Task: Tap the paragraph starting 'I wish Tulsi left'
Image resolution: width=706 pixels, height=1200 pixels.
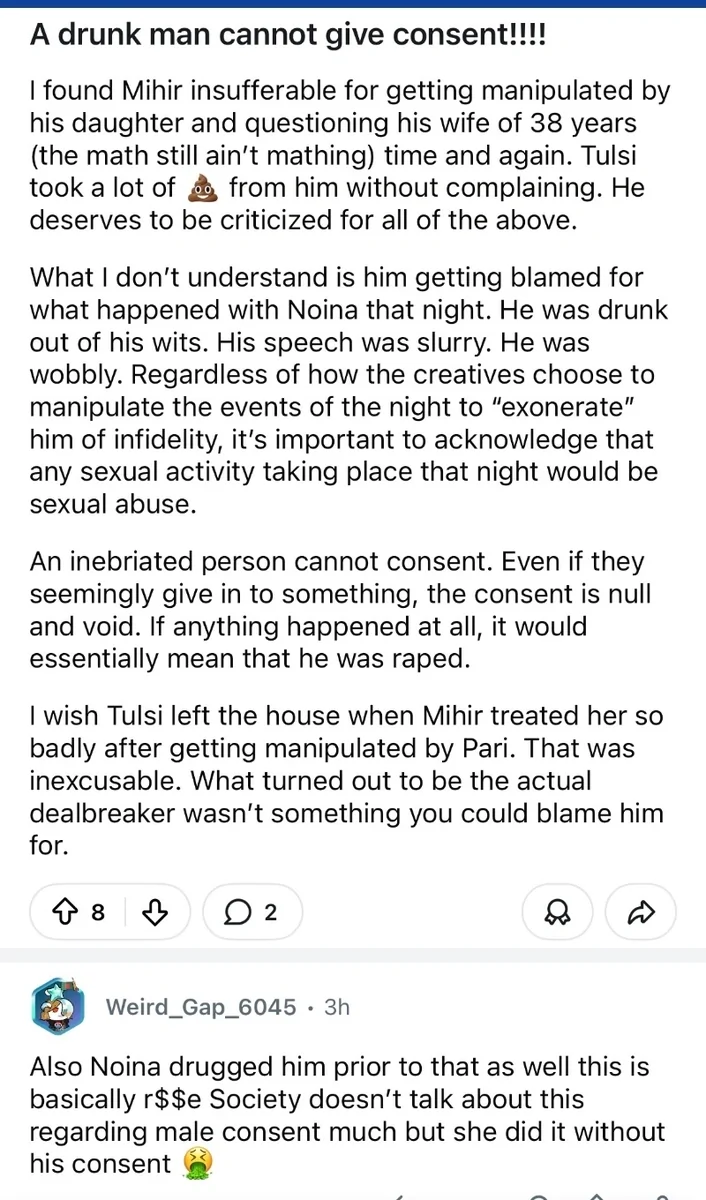Action: [346, 780]
